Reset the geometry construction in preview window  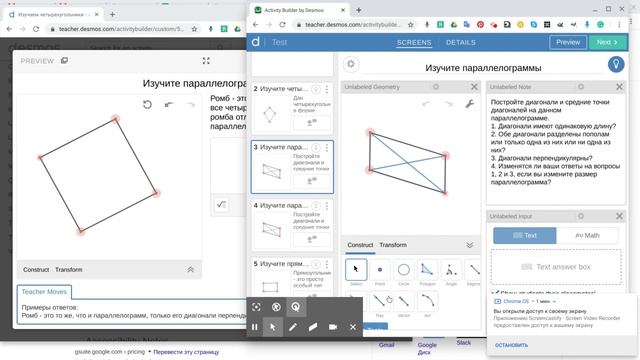(147, 105)
